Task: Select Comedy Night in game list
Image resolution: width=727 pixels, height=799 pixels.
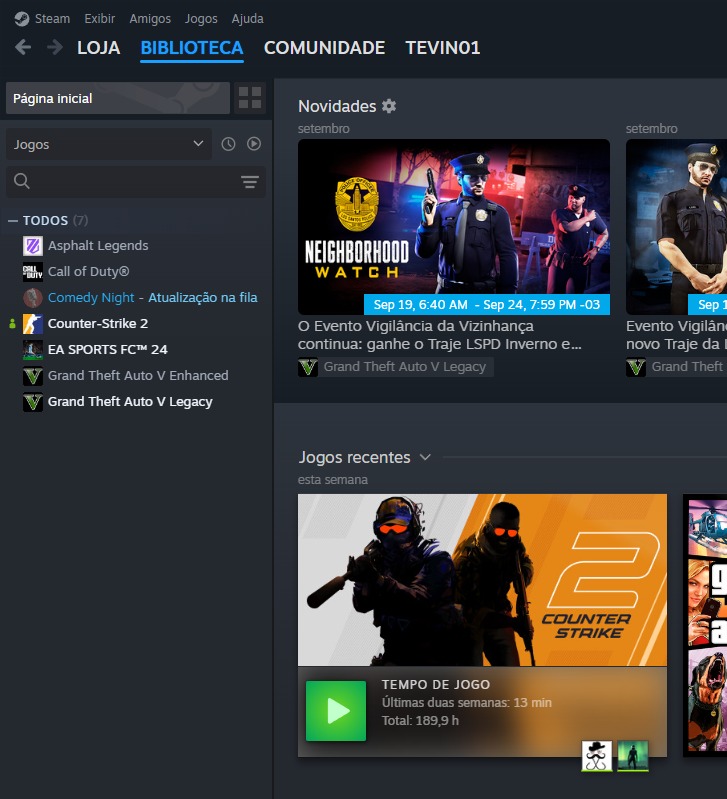Action: tap(91, 298)
